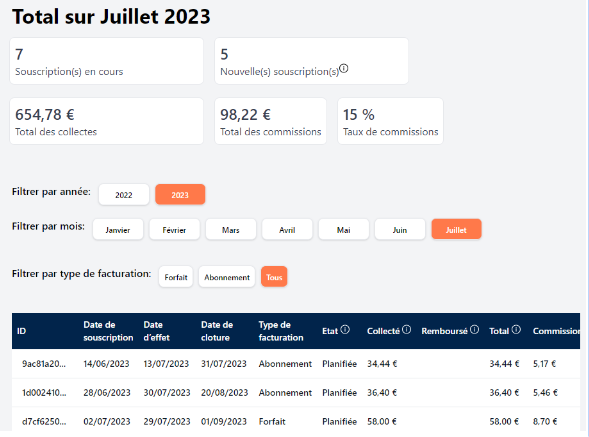Show results for Mai
Image resolution: width=589 pixels, height=437 pixels.
point(344,230)
